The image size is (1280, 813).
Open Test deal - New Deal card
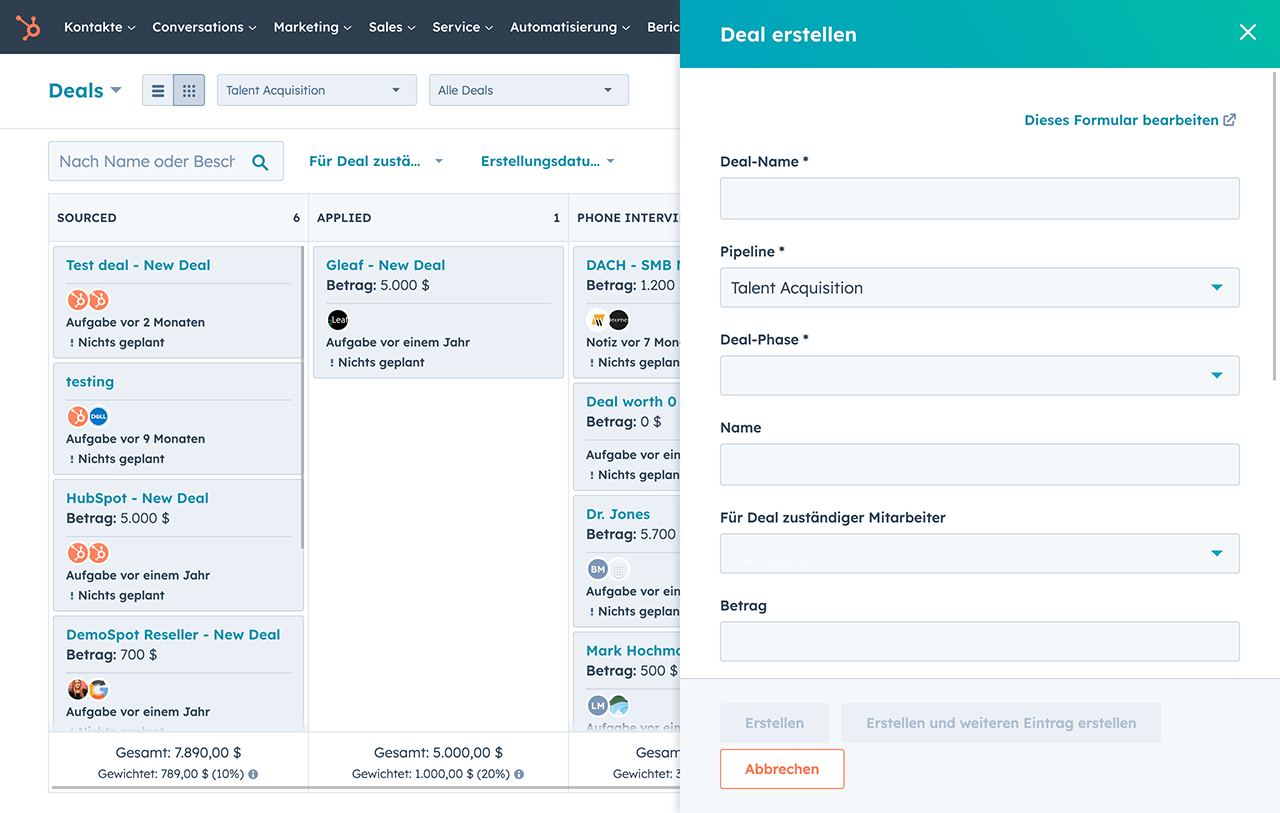coord(138,265)
